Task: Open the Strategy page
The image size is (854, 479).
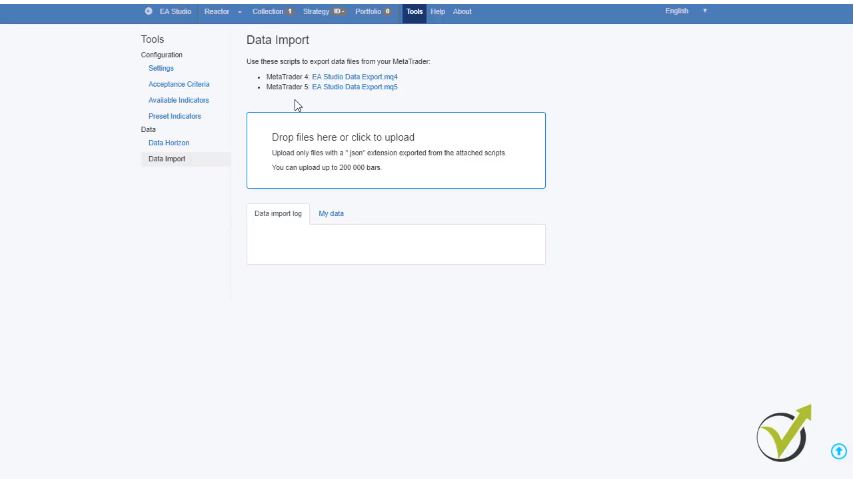Action: [x=316, y=11]
